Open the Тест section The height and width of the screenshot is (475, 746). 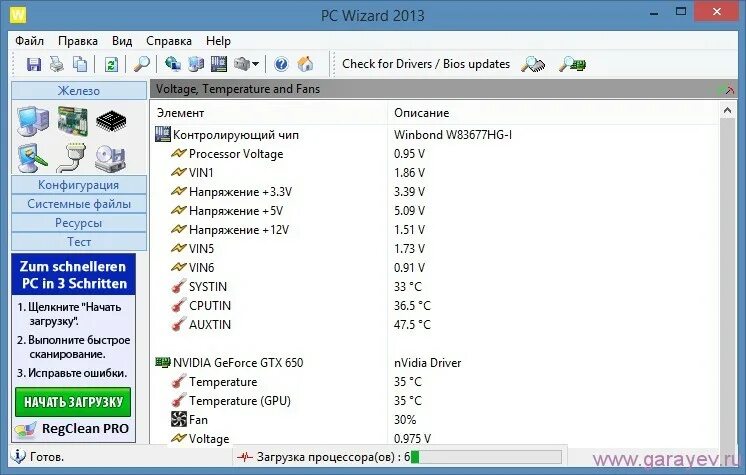click(79, 242)
